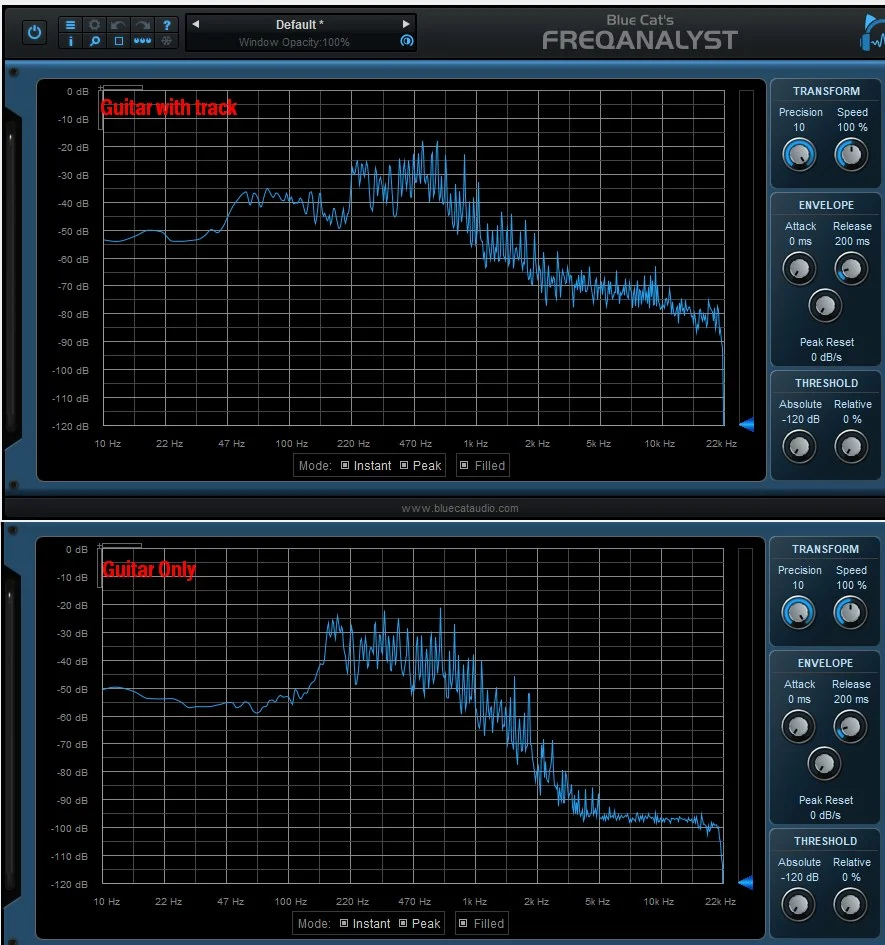Image resolution: width=885 pixels, height=945 pixels.
Task: Click the Attack knob in top panel
Action: click(x=799, y=268)
